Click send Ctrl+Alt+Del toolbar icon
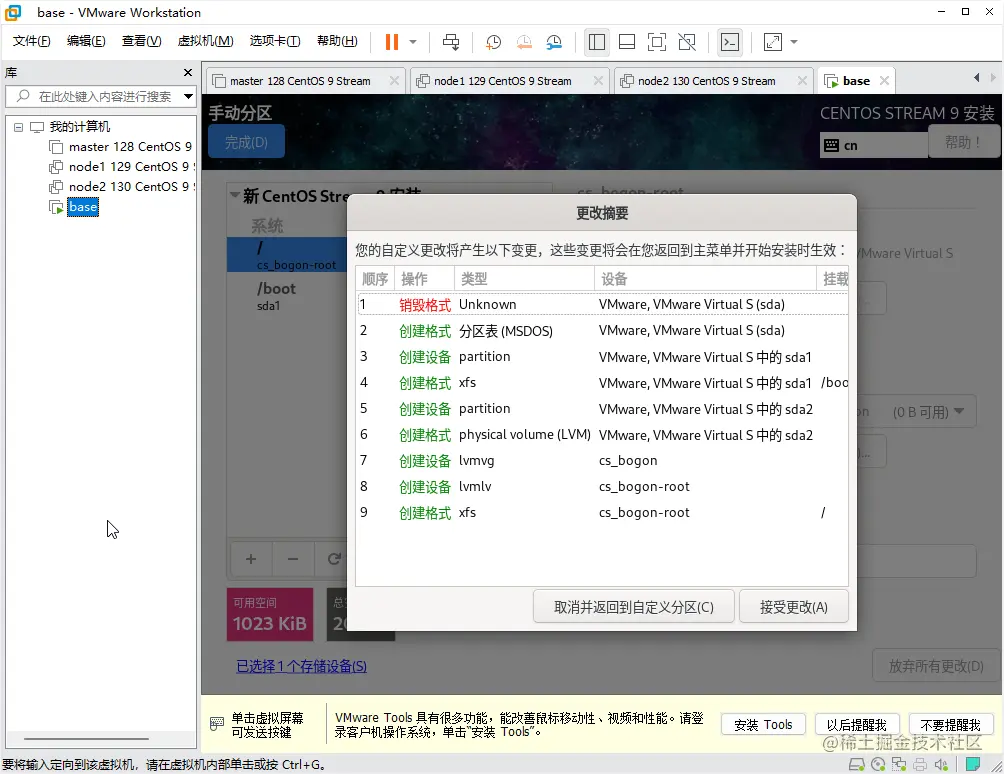The image size is (1004, 774). click(x=451, y=42)
